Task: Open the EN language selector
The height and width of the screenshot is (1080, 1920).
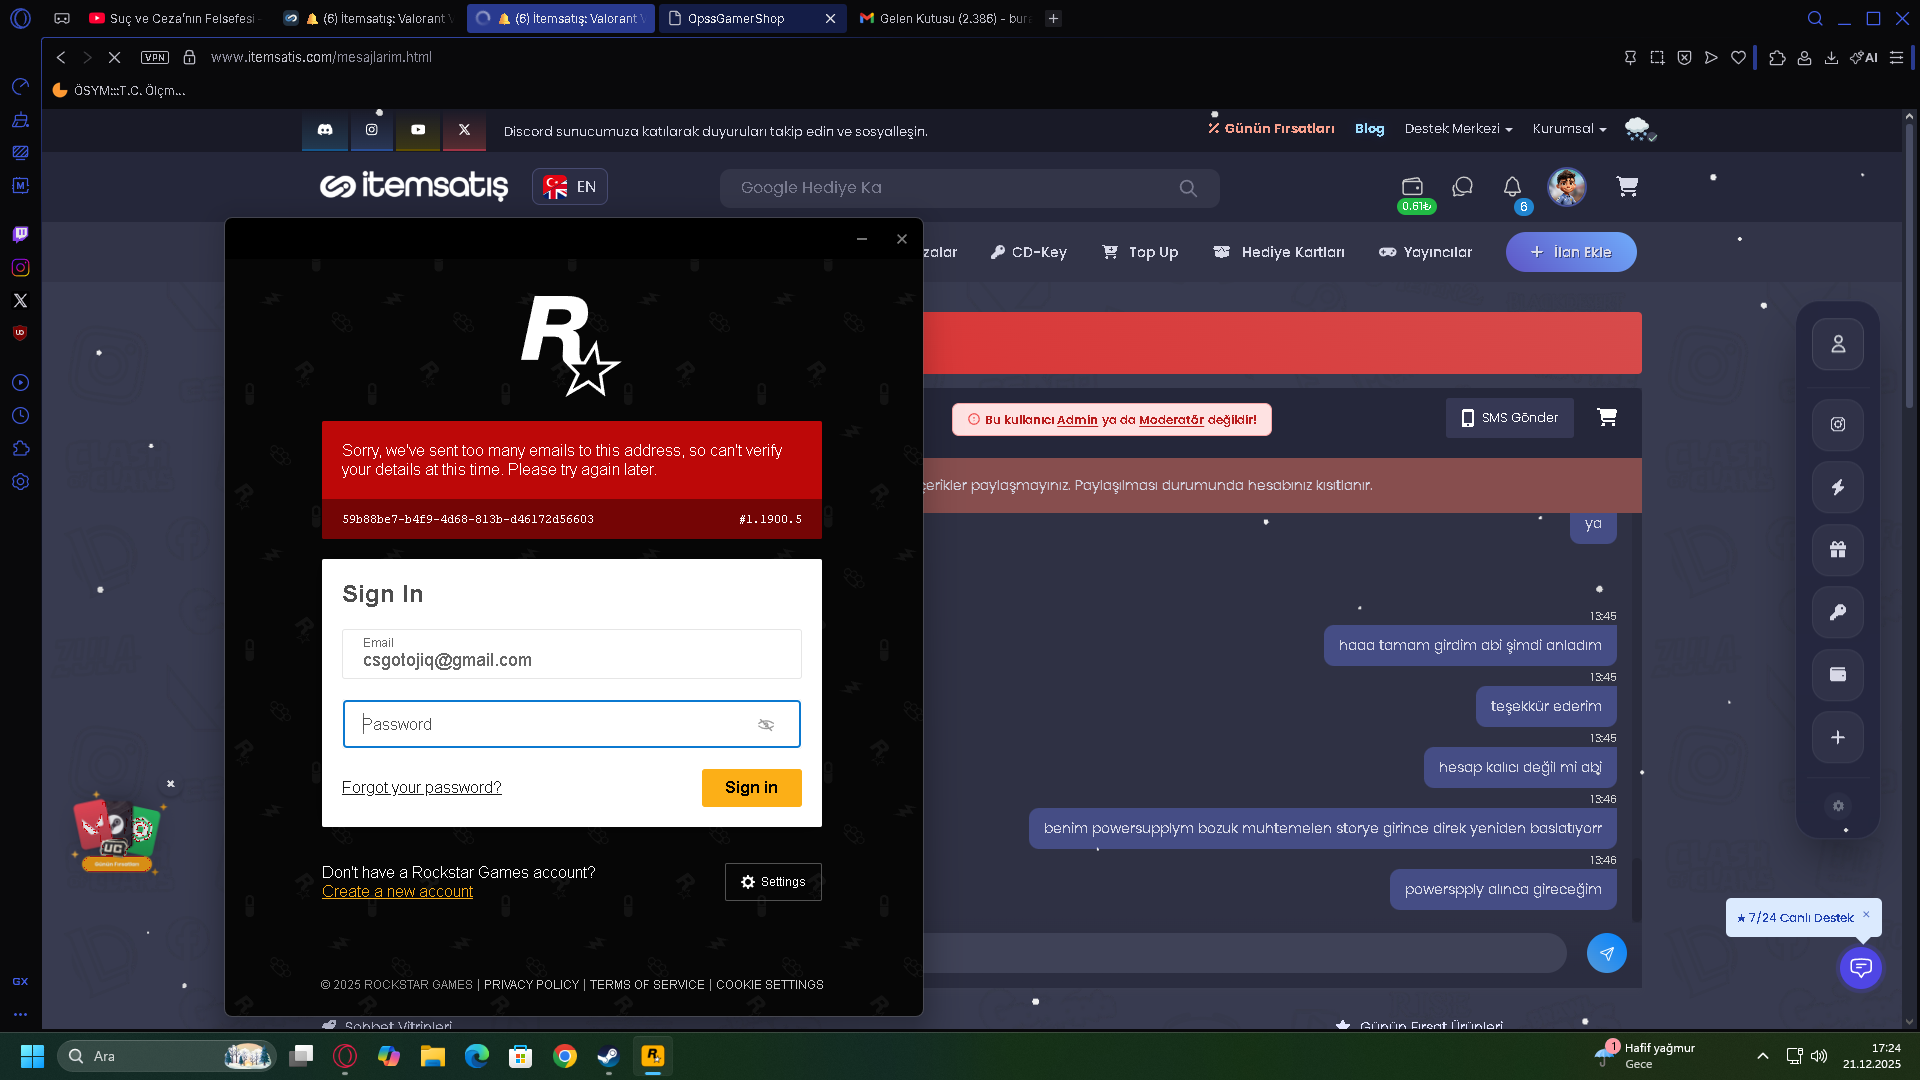Action: (570, 187)
